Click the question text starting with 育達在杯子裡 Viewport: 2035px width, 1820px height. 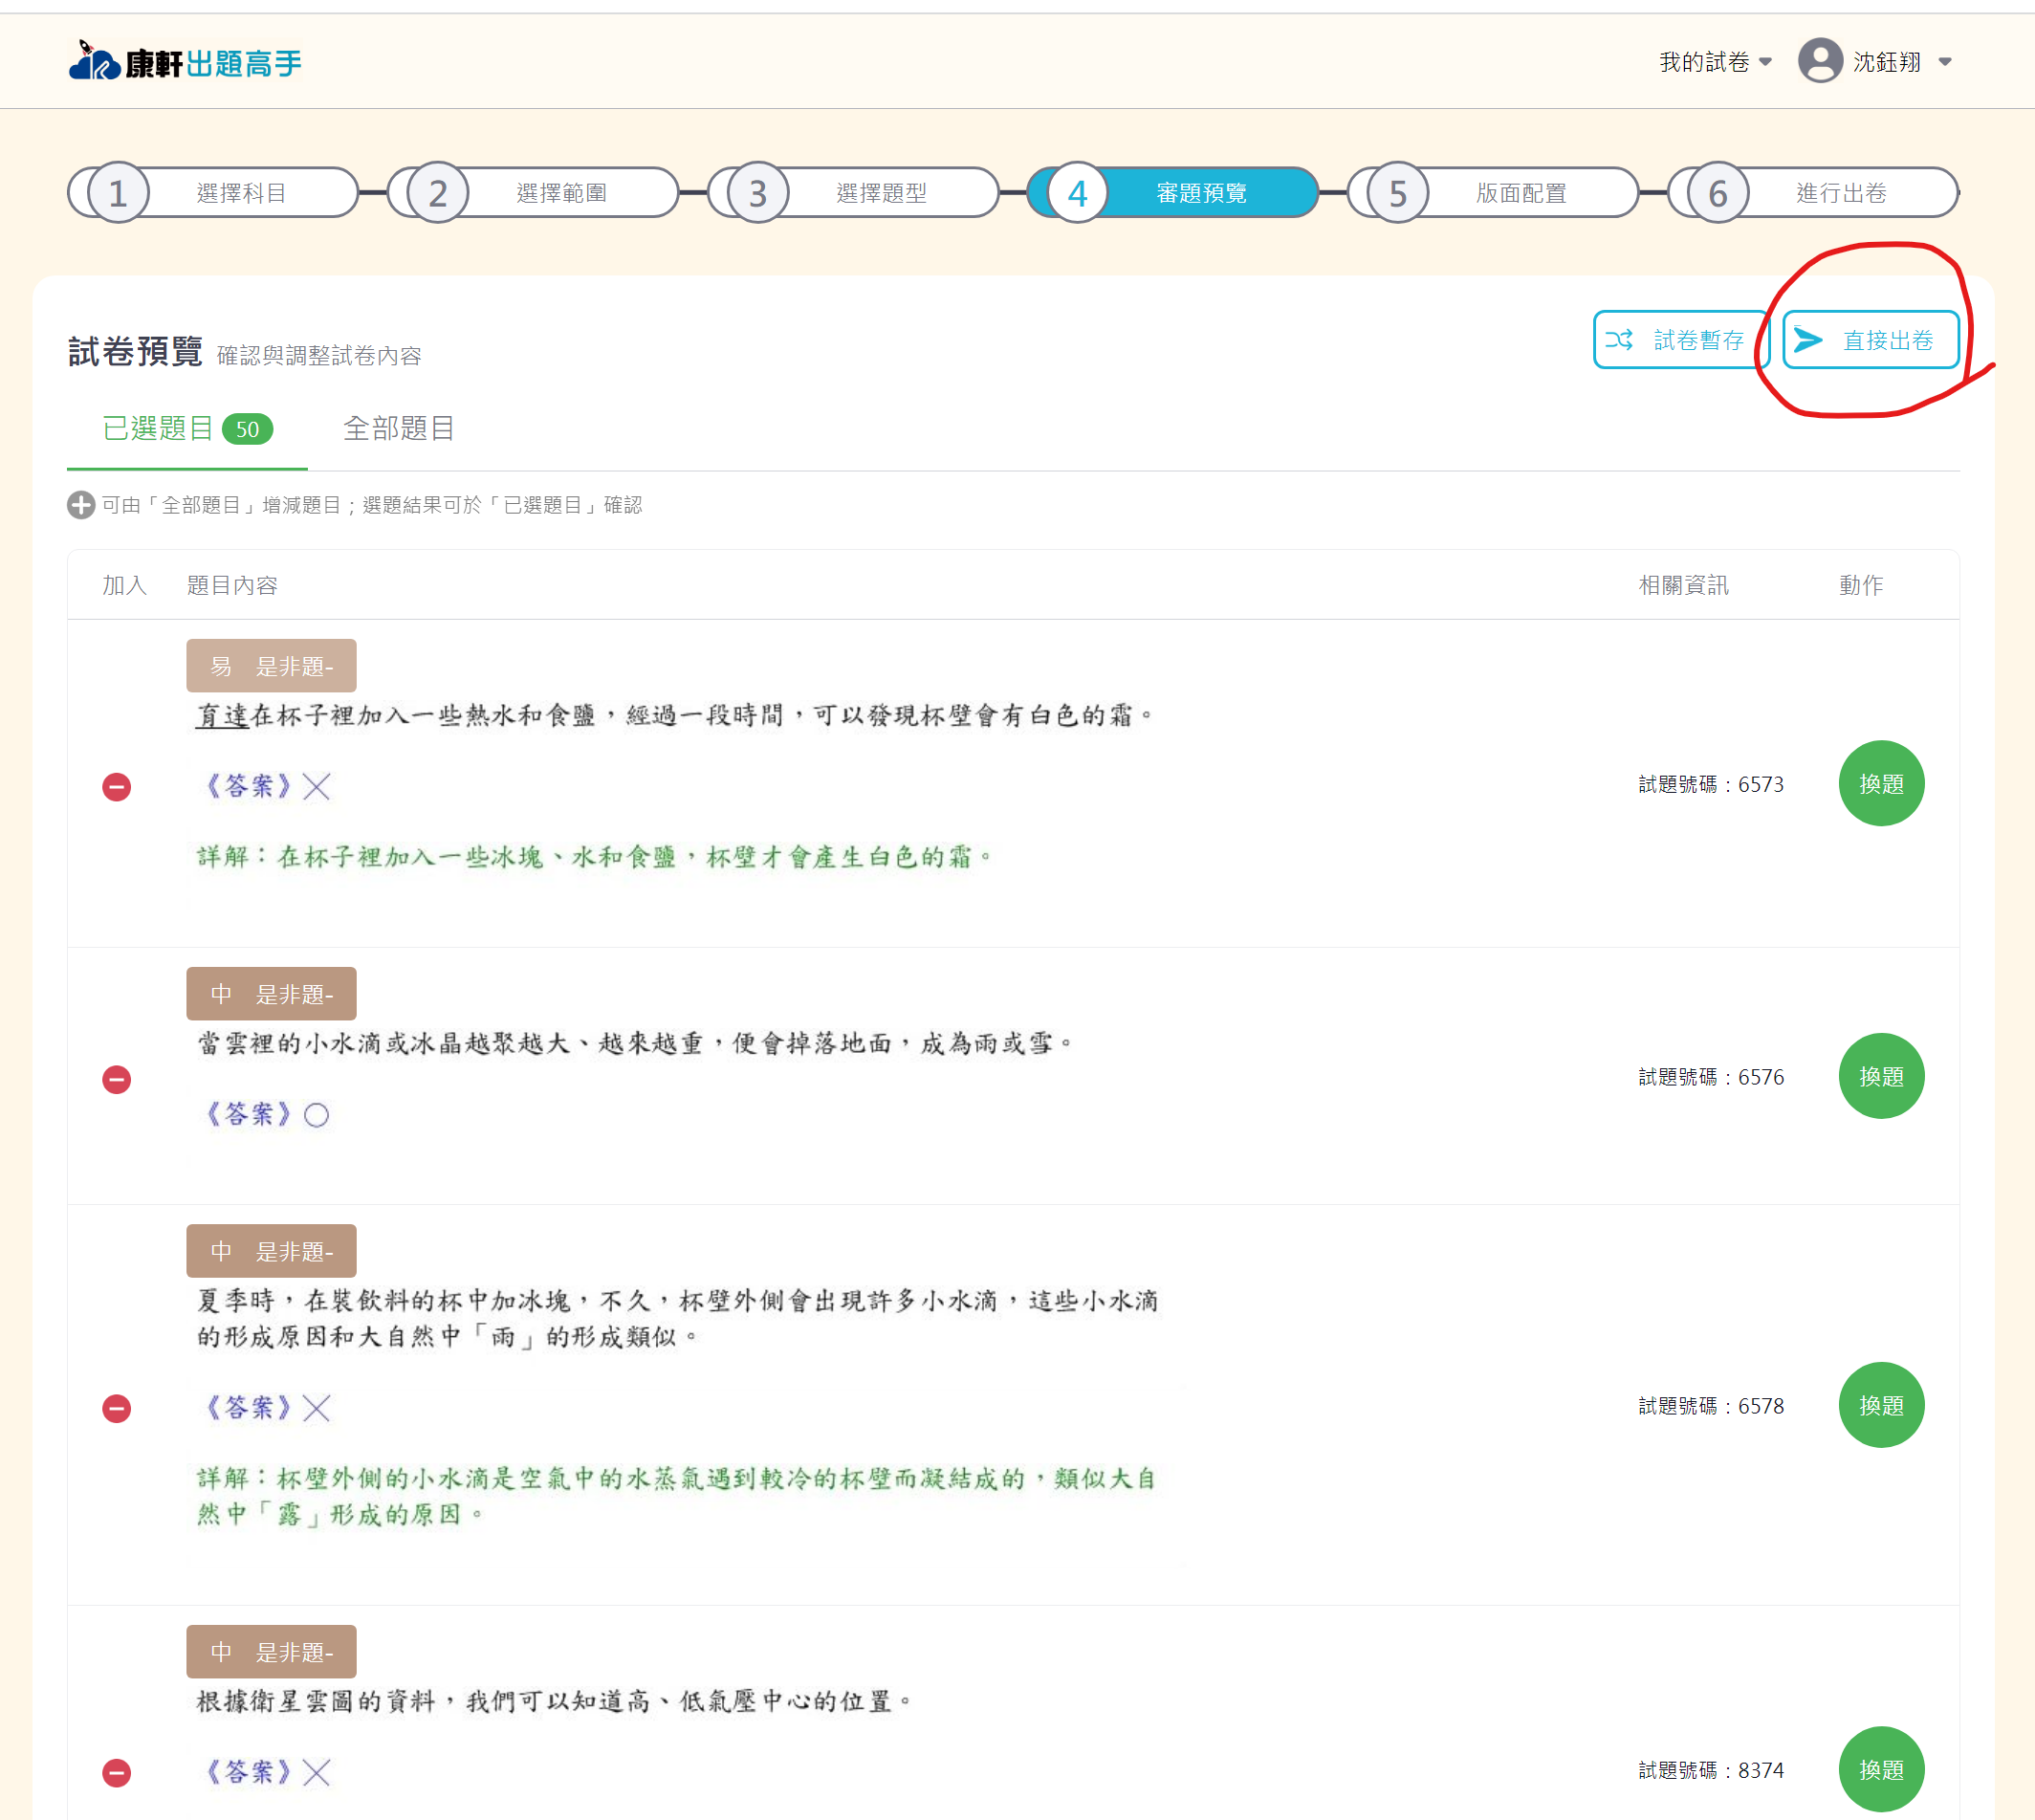(x=675, y=716)
